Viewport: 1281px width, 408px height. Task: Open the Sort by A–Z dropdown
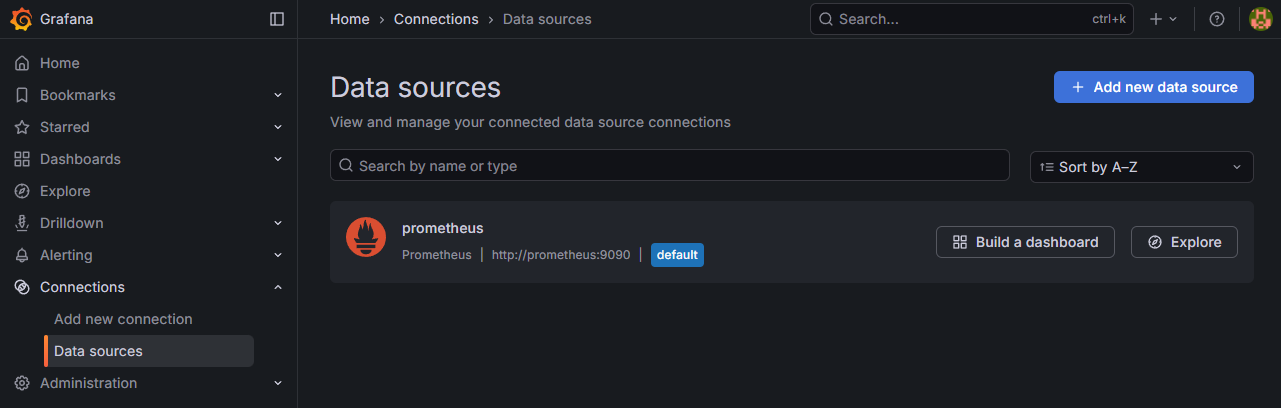point(1141,167)
